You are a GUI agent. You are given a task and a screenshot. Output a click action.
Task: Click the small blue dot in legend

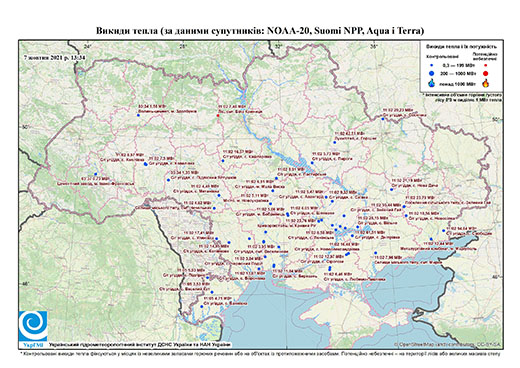point(432,65)
